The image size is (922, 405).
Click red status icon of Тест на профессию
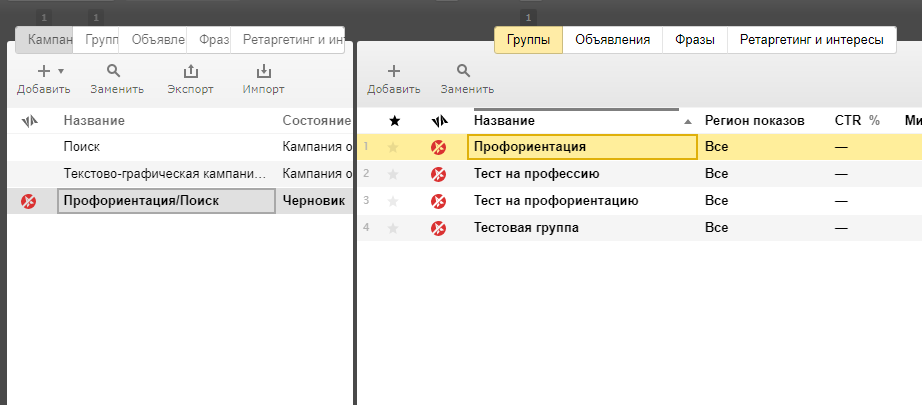439,175
